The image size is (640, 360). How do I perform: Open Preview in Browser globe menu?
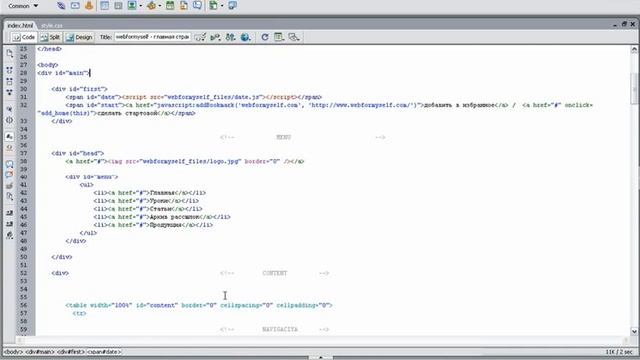(x=245, y=37)
